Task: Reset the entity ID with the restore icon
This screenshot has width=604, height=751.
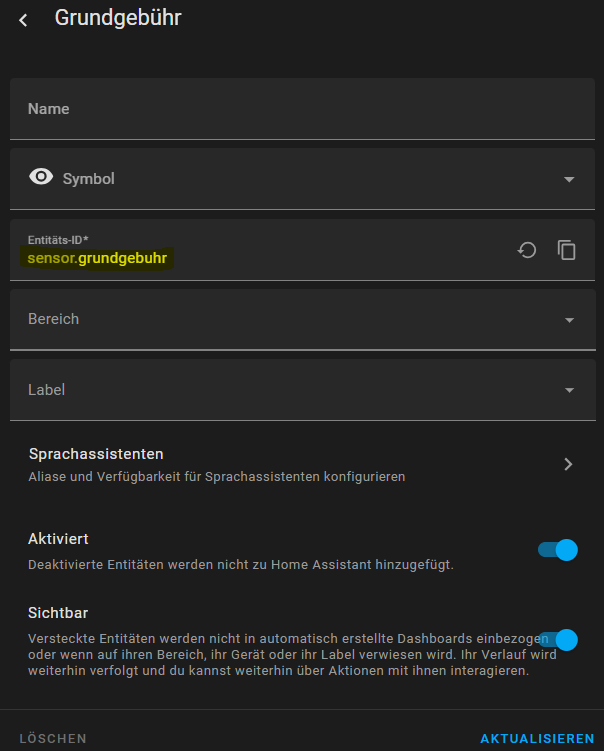Action: (527, 250)
